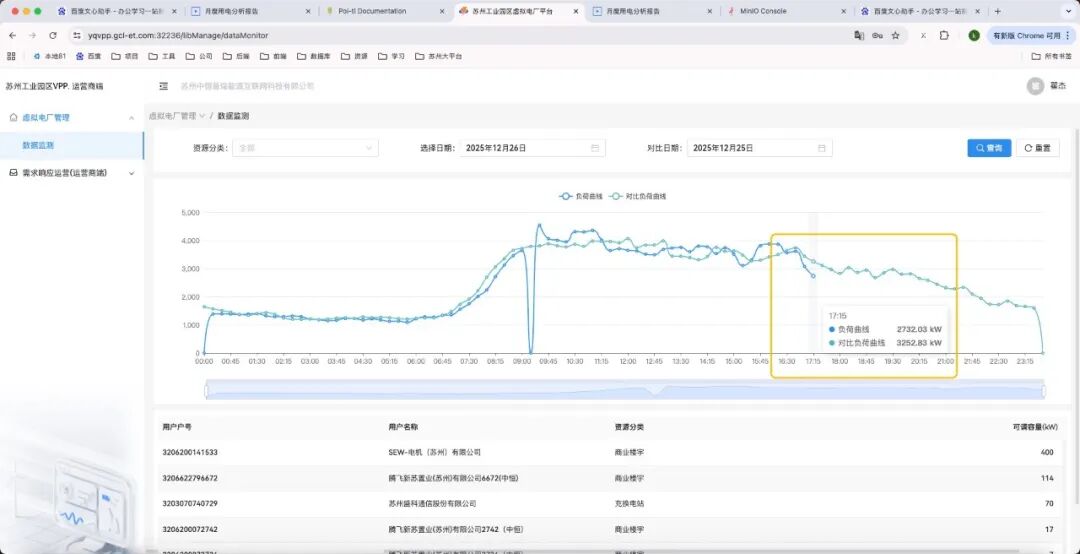This screenshot has width=1080, height=554.
Task: Collapse the sidebar with the hamburger icon
Action: pyautogui.click(x=163, y=87)
